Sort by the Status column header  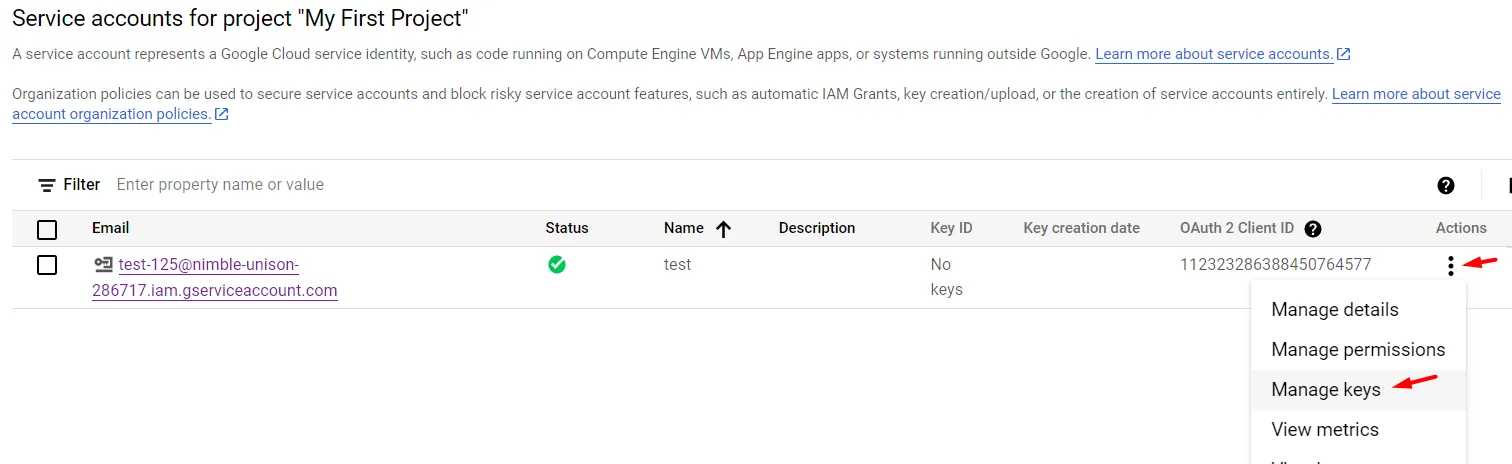tap(567, 228)
